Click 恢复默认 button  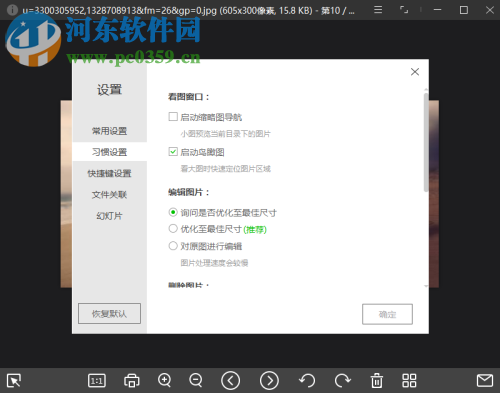point(109,313)
